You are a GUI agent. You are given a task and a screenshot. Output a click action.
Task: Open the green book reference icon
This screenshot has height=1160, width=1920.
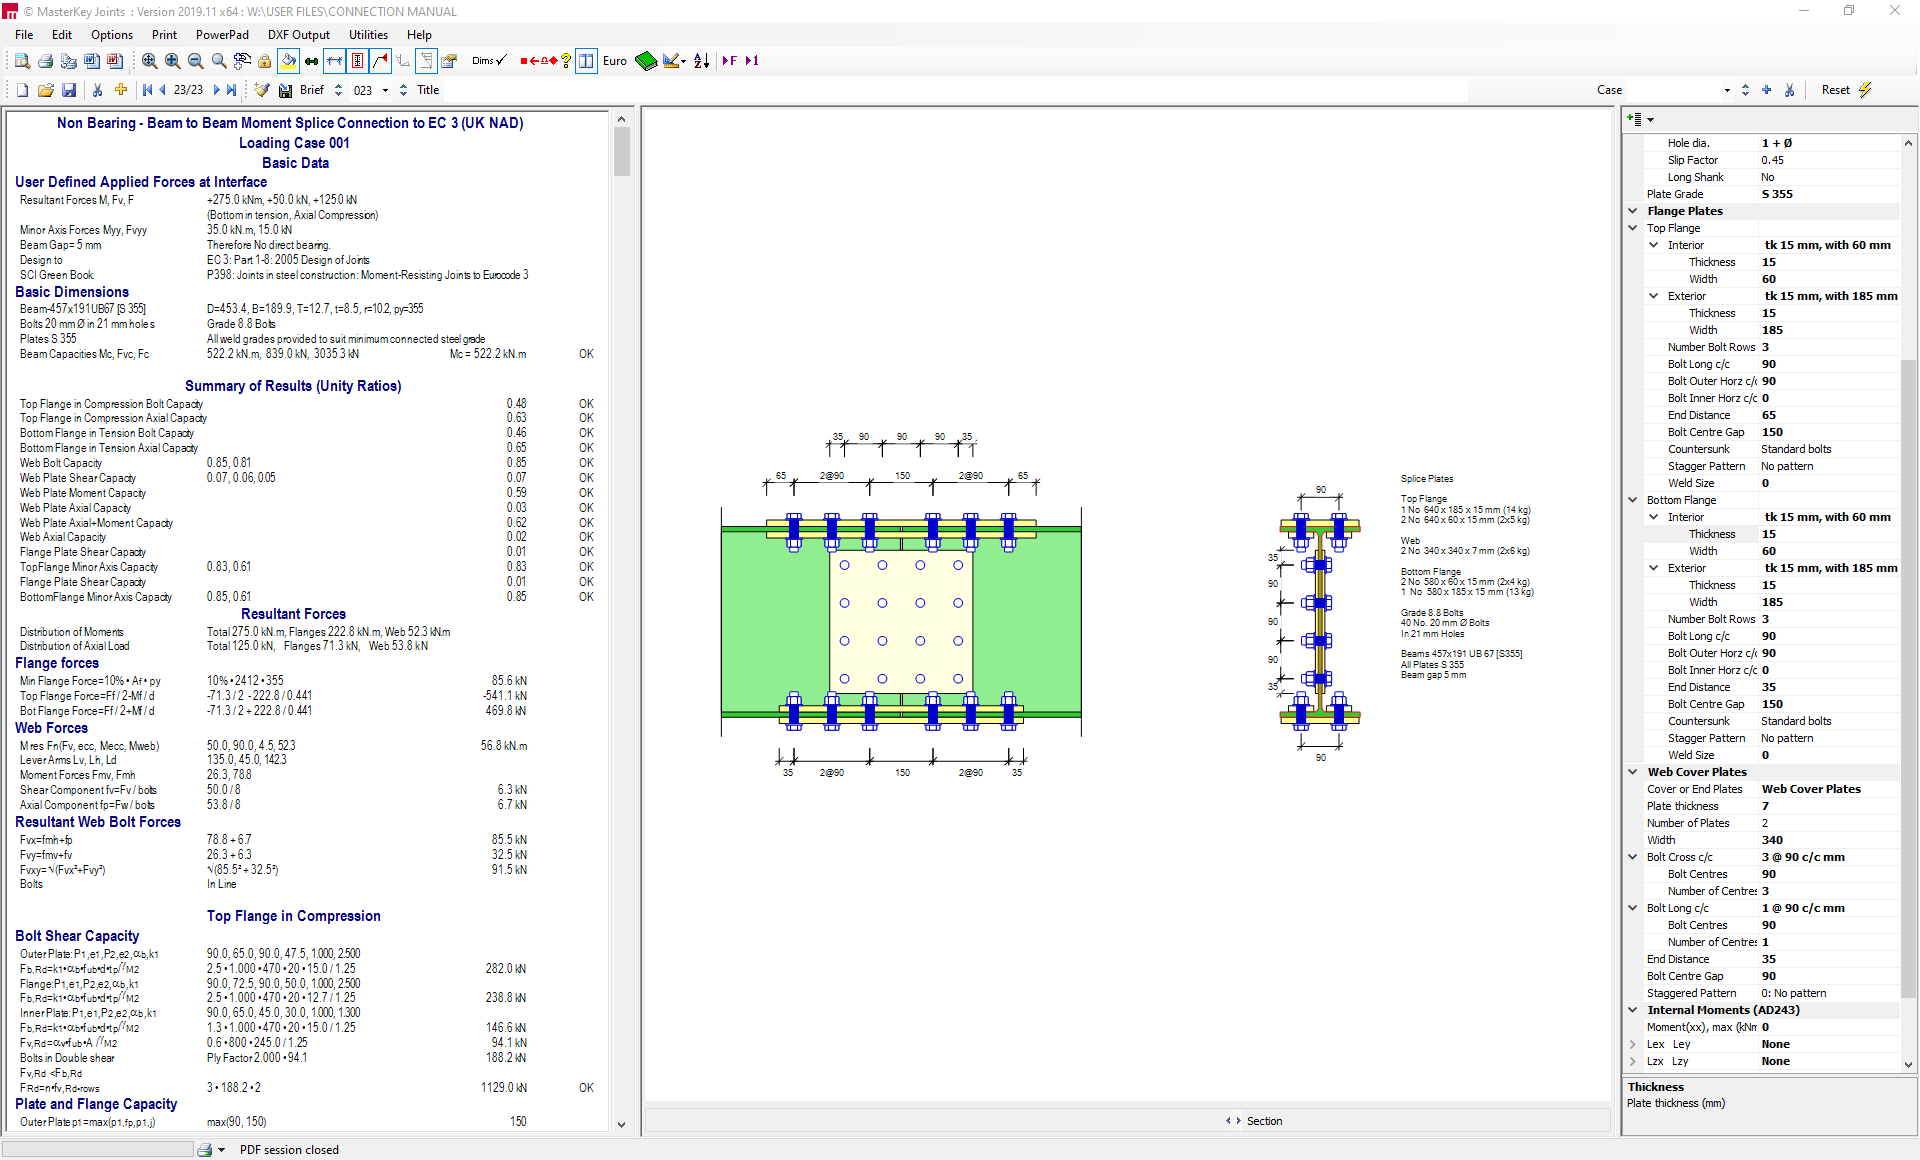pos(646,61)
